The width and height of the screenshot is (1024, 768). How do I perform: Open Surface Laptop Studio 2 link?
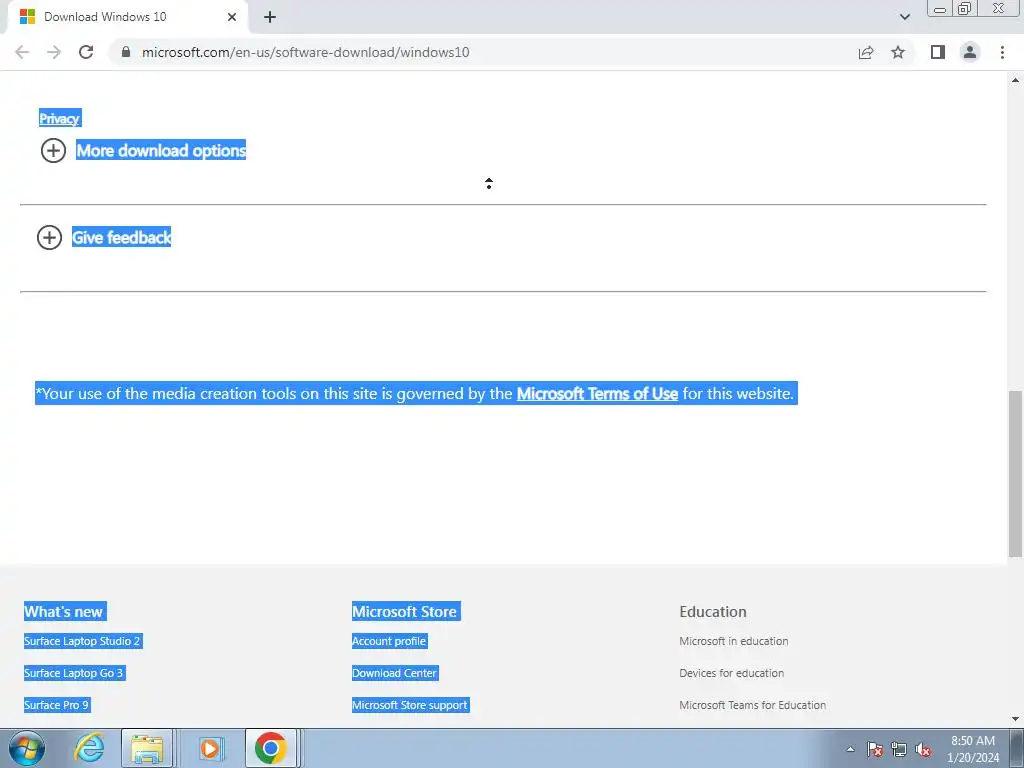pyautogui.click(x=82, y=641)
